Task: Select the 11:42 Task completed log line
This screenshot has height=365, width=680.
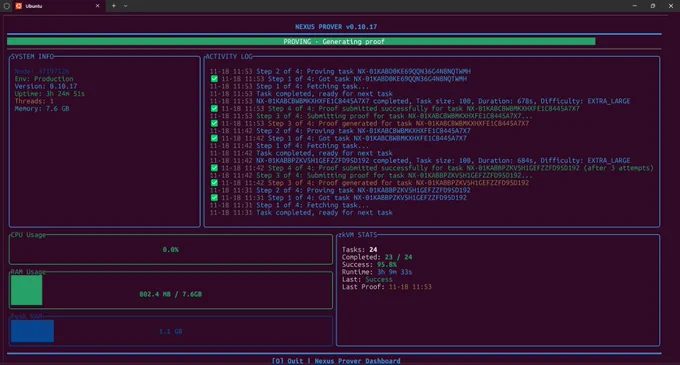Action: [x=301, y=153]
